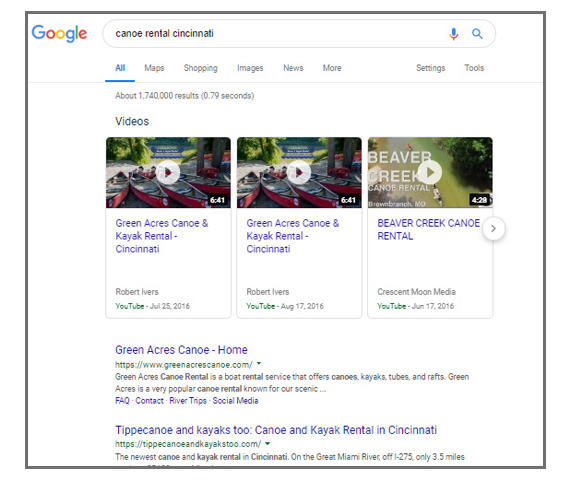
Task: Open search Settings
Action: (431, 68)
